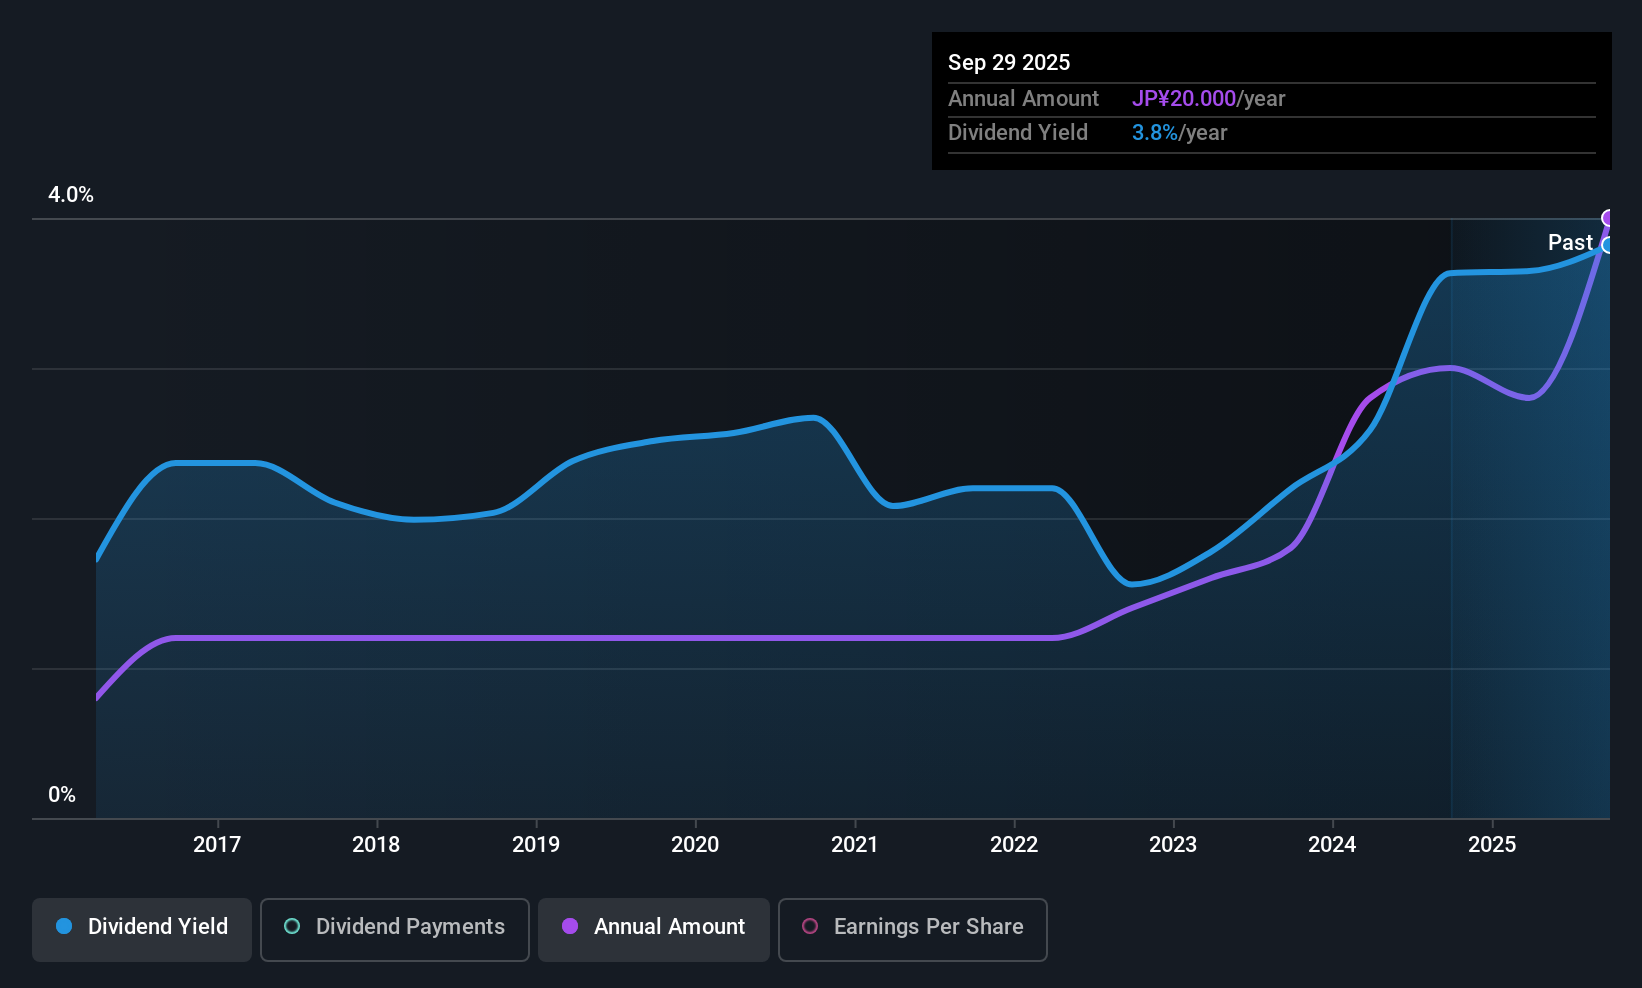1642x988 pixels.
Task: Click the 3.8%/year dividend yield value
Action: click(1179, 133)
